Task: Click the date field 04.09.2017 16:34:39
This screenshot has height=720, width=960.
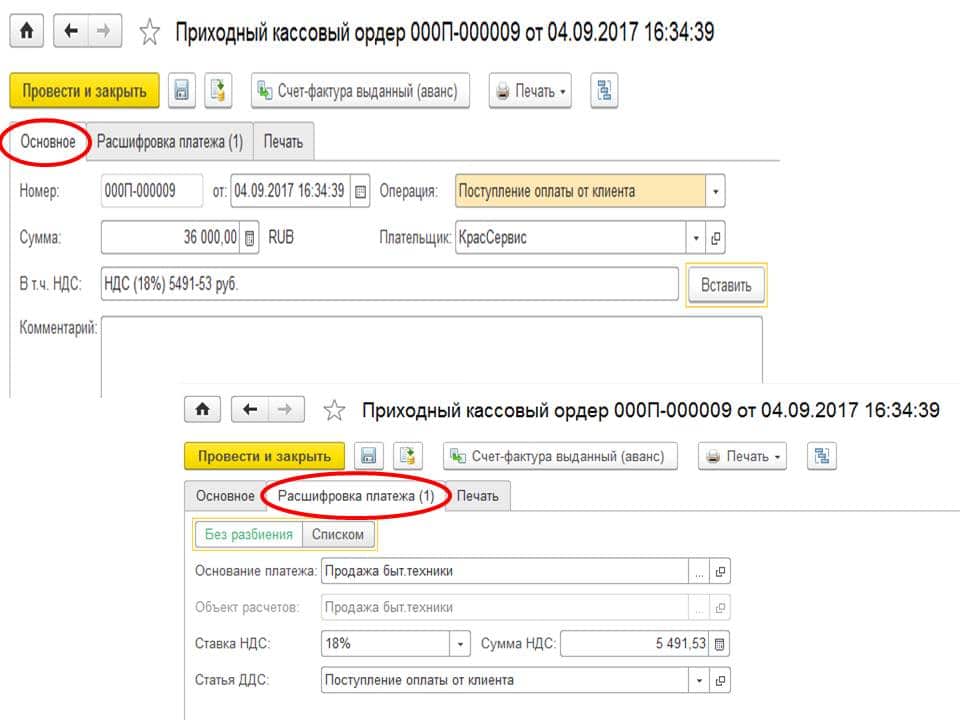Action: (290, 191)
